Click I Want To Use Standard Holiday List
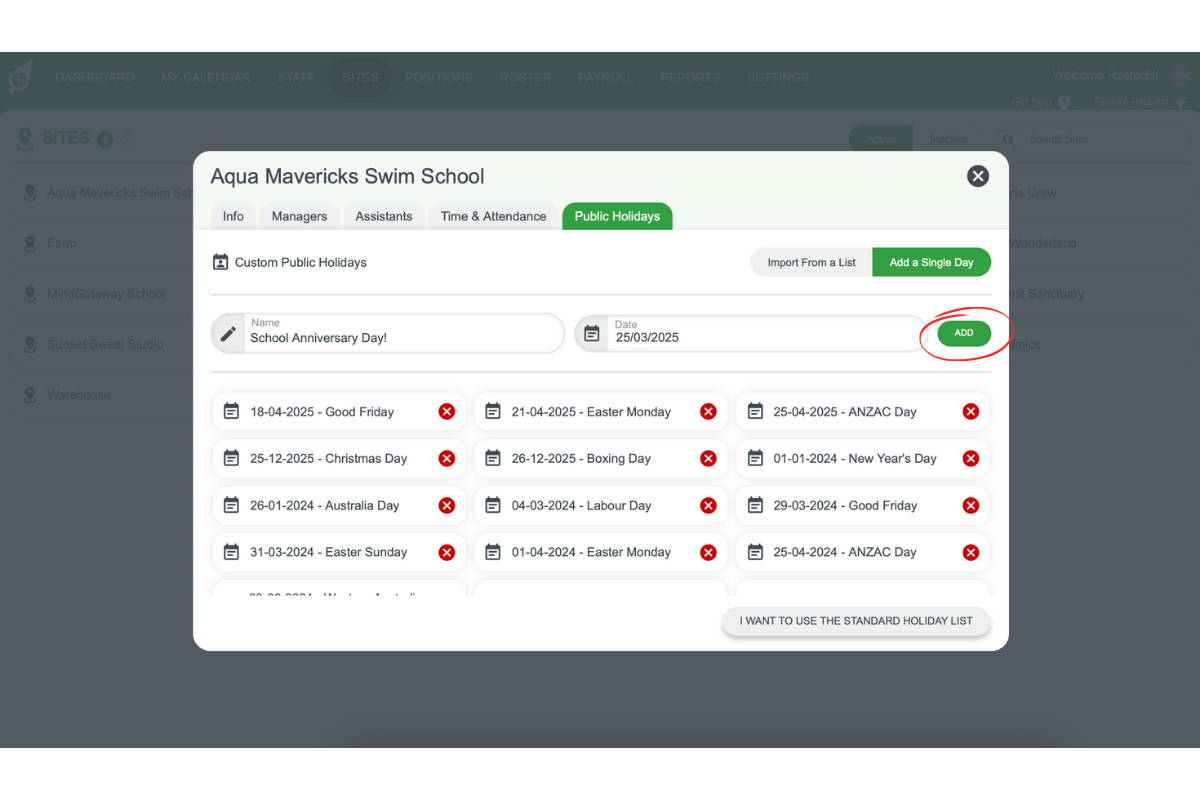 855,621
